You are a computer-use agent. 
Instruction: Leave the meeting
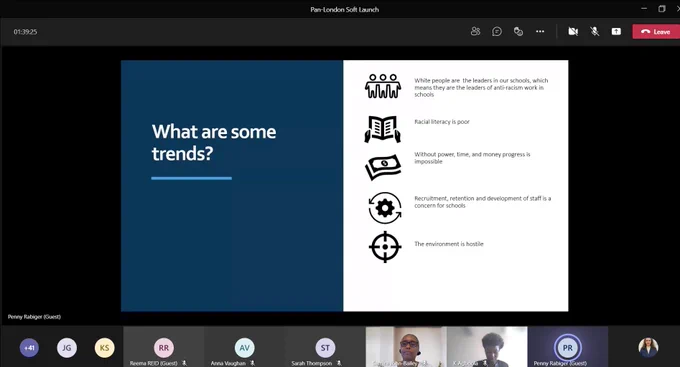click(656, 32)
